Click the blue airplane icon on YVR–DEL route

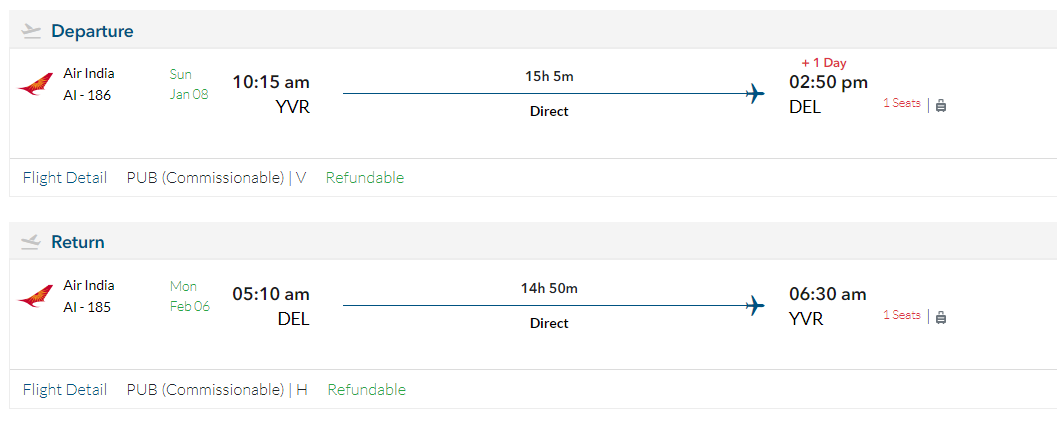pyautogui.click(x=755, y=94)
